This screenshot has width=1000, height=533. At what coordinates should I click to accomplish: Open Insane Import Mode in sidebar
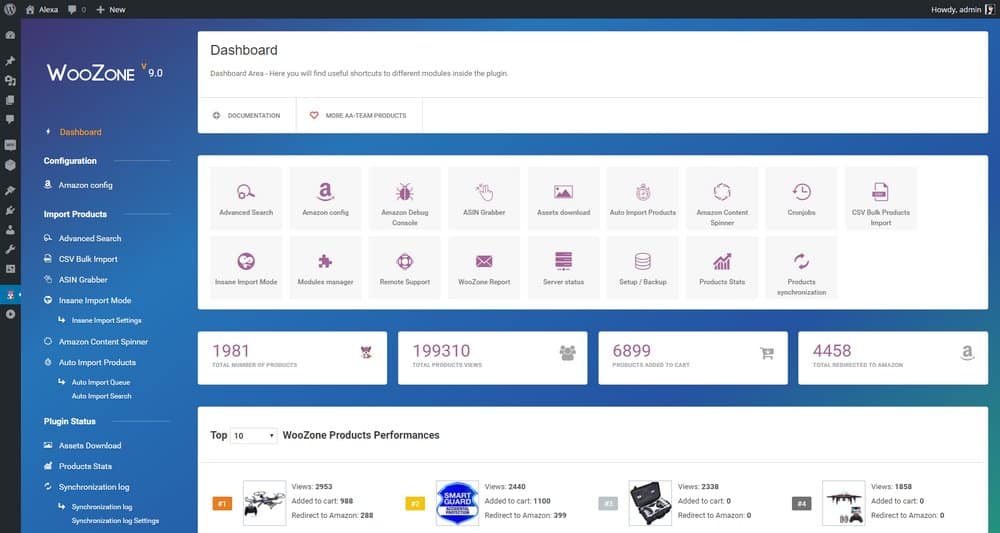94,300
